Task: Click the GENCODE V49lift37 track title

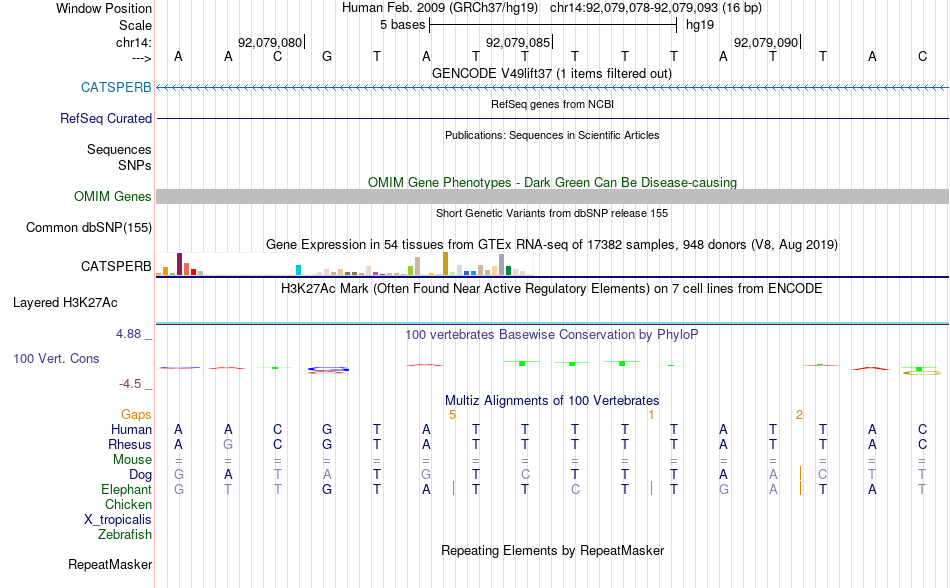Action: 552,74
